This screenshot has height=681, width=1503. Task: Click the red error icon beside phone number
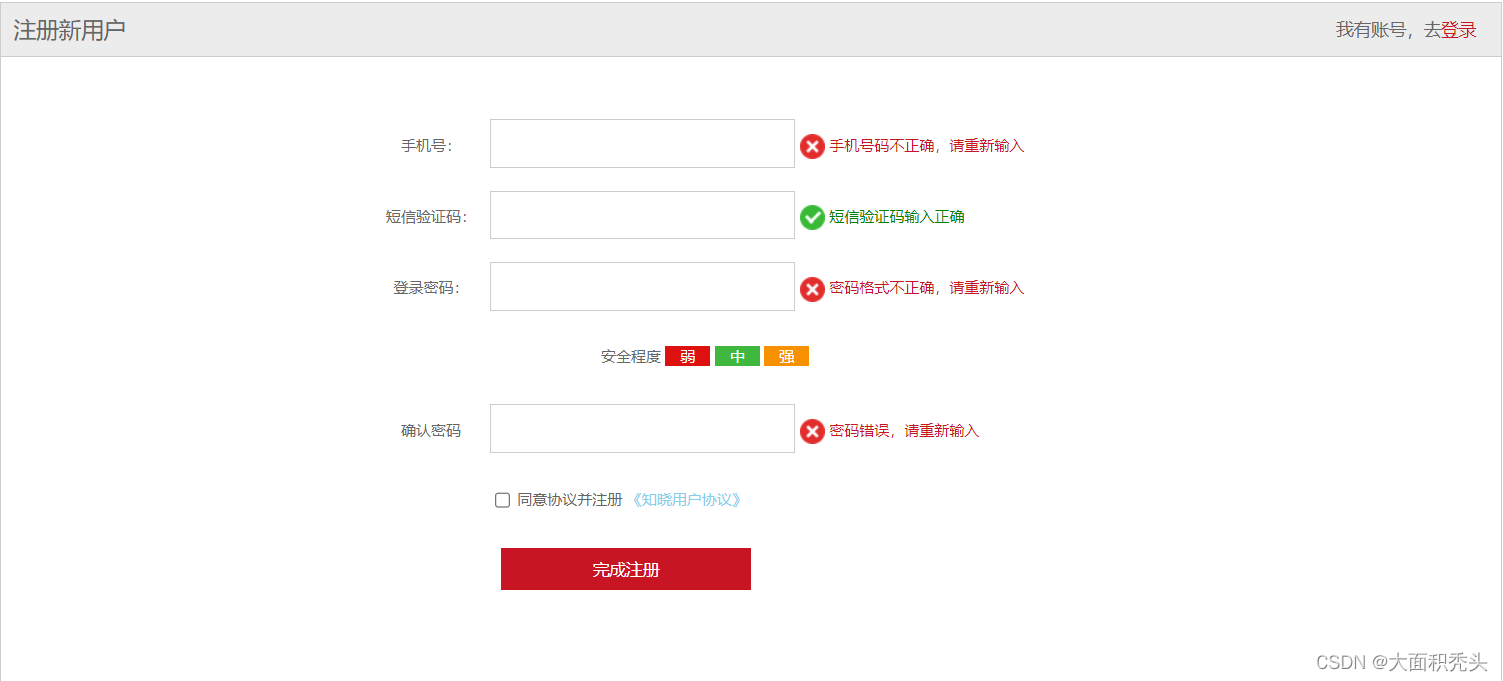coord(812,146)
